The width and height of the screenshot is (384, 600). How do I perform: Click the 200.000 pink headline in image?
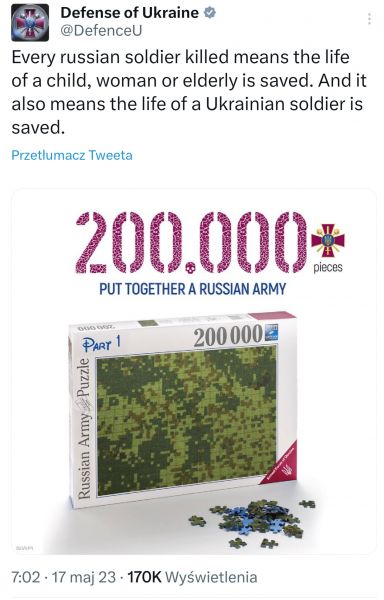click(191, 242)
